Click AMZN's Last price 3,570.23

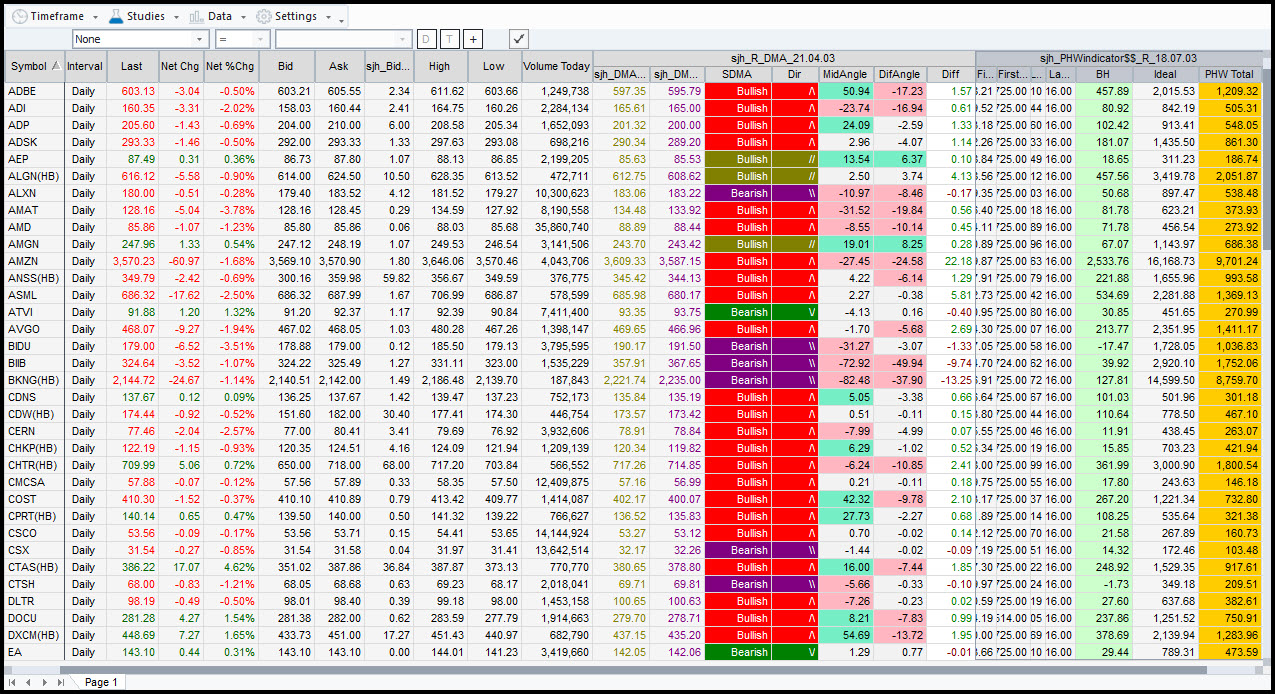click(132, 261)
